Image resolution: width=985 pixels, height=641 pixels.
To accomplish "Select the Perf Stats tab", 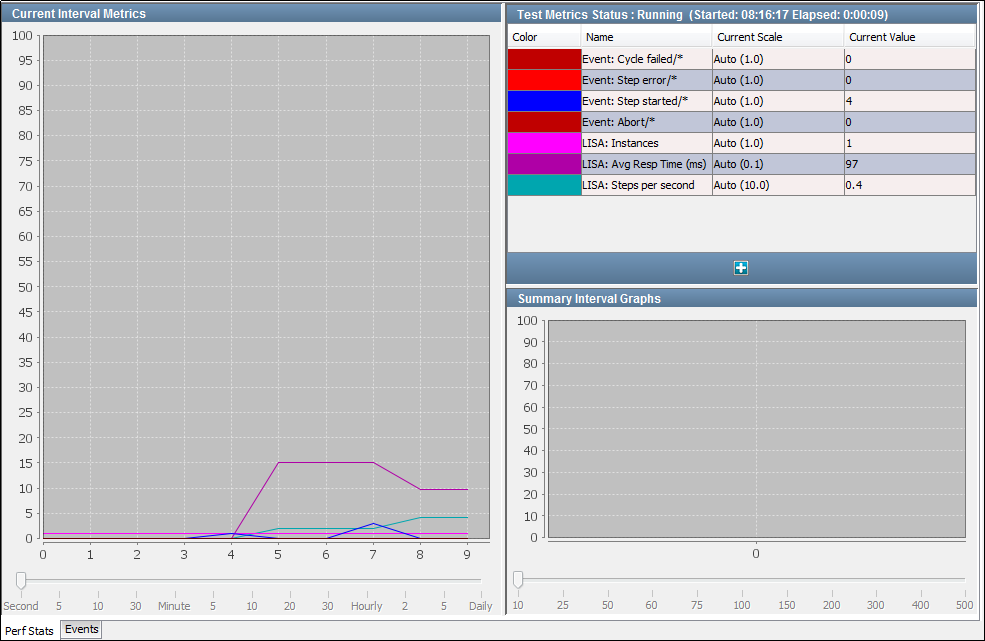I will (x=30, y=631).
